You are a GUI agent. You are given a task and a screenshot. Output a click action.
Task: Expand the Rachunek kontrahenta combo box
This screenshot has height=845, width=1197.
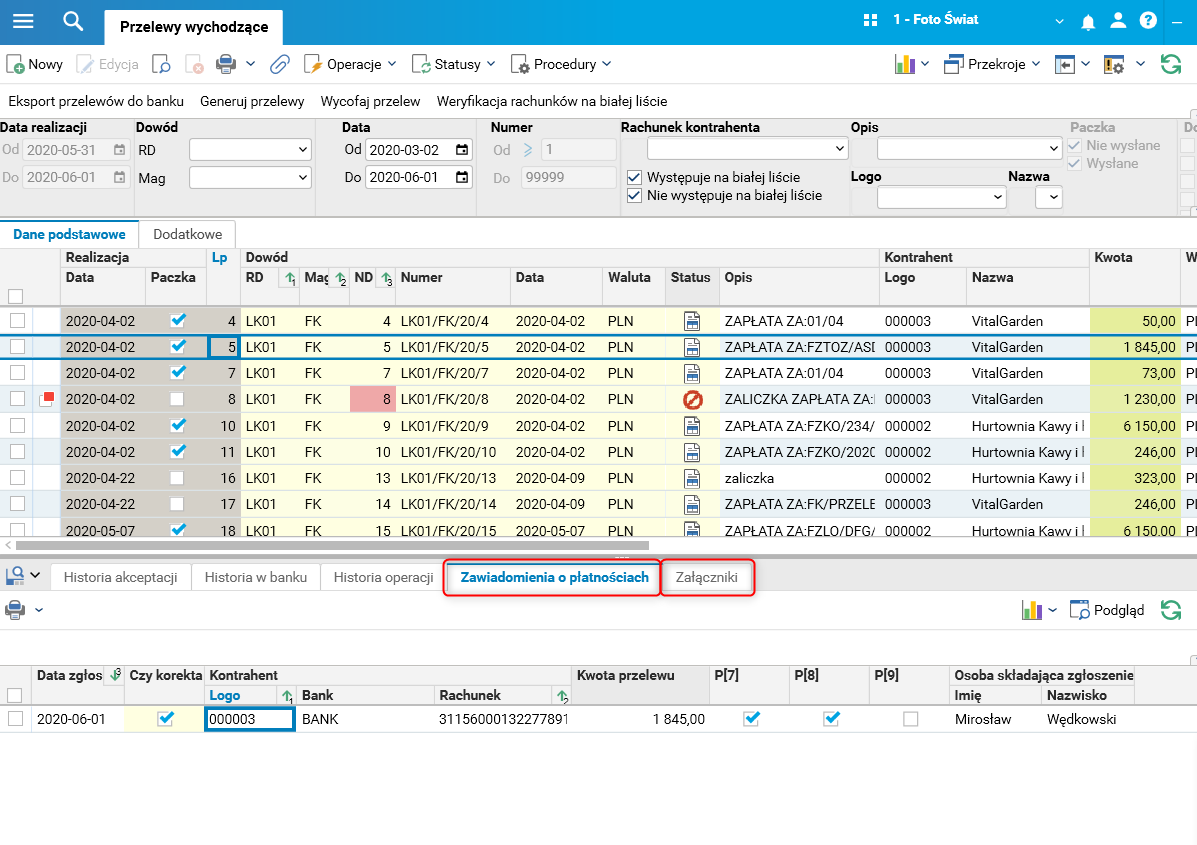tap(838, 149)
